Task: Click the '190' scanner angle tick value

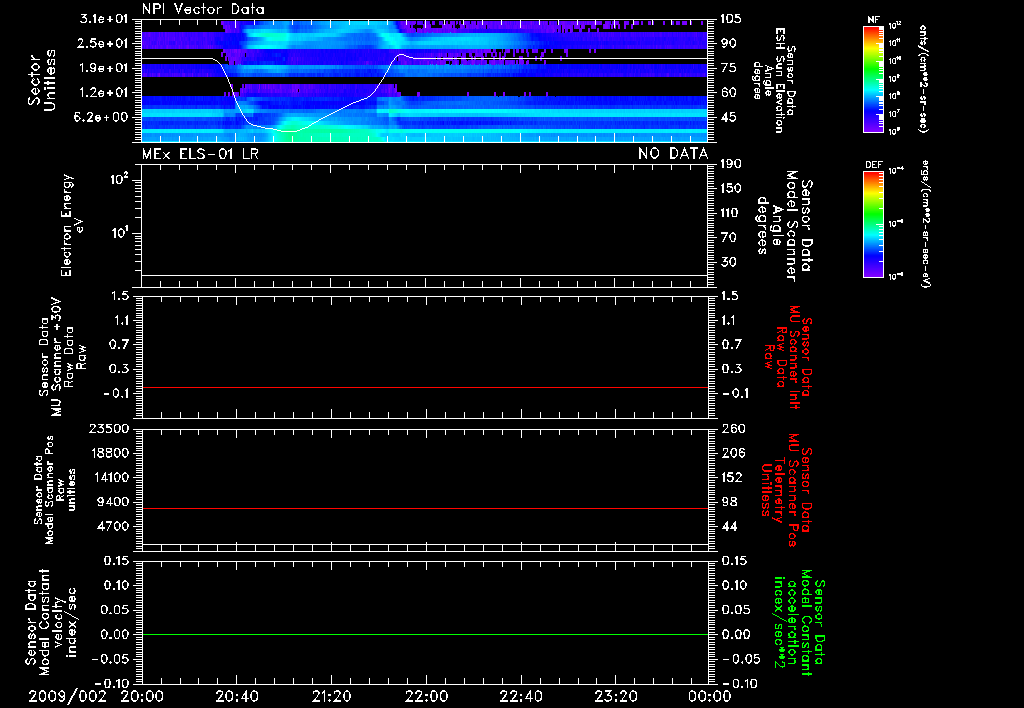Action: tap(731, 164)
